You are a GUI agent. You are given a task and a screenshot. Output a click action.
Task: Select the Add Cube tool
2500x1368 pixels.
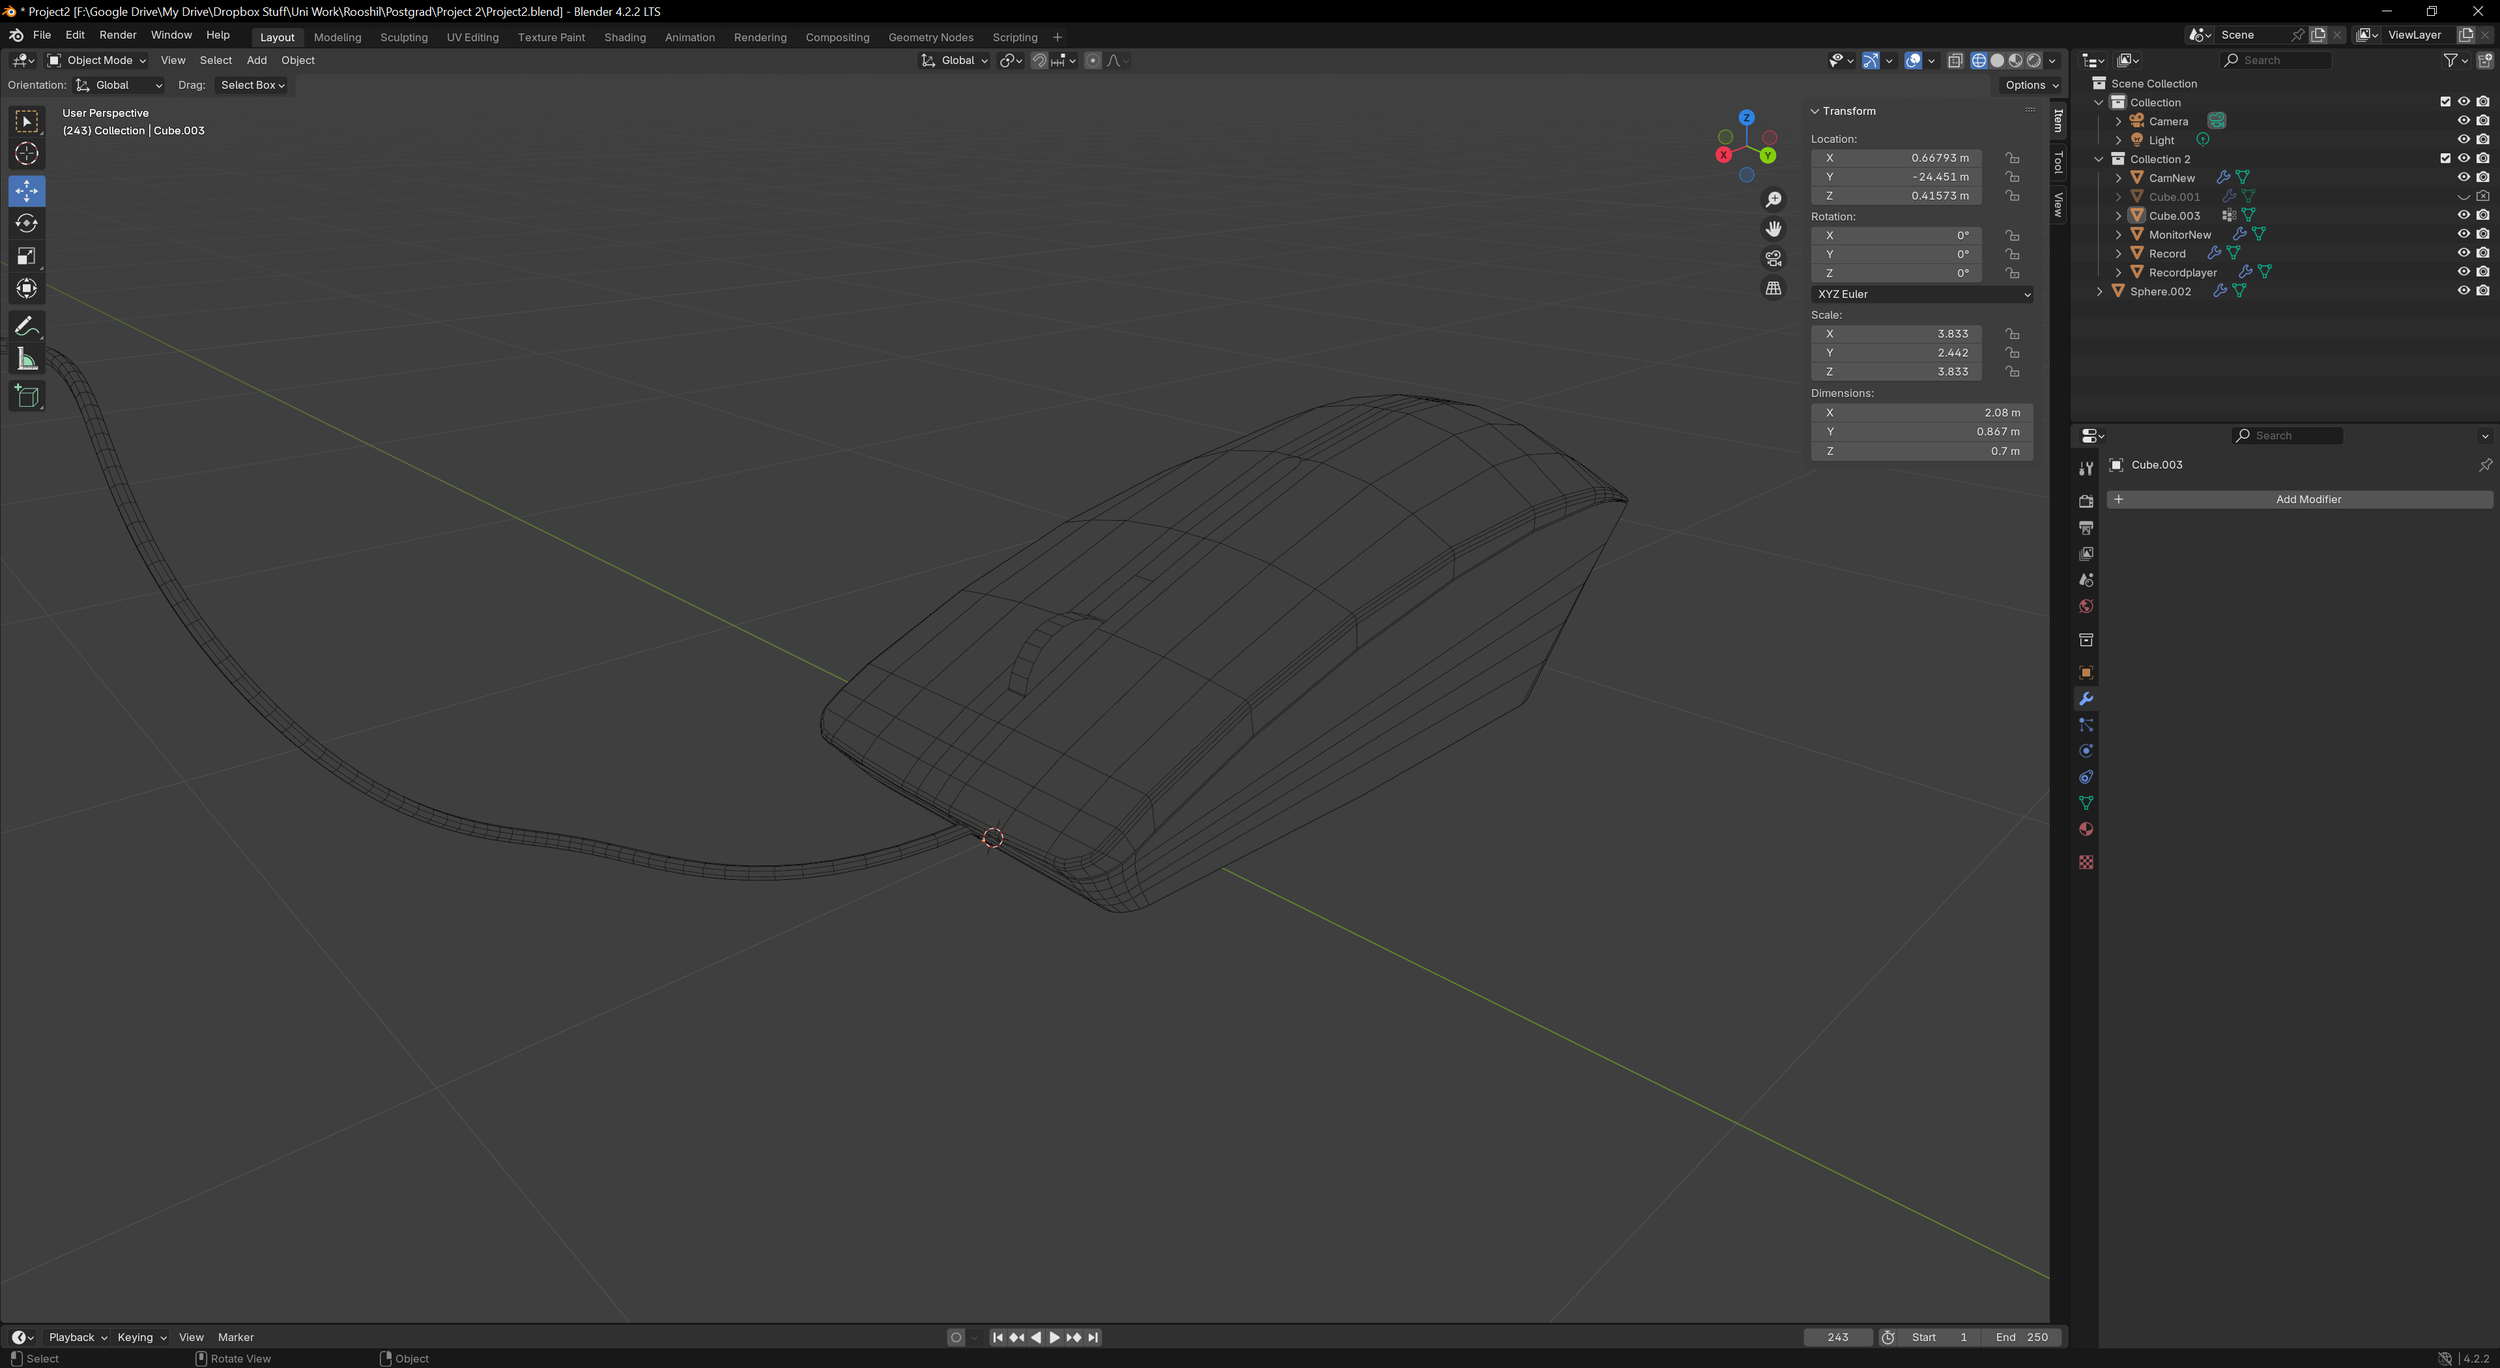click(x=27, y=397)
